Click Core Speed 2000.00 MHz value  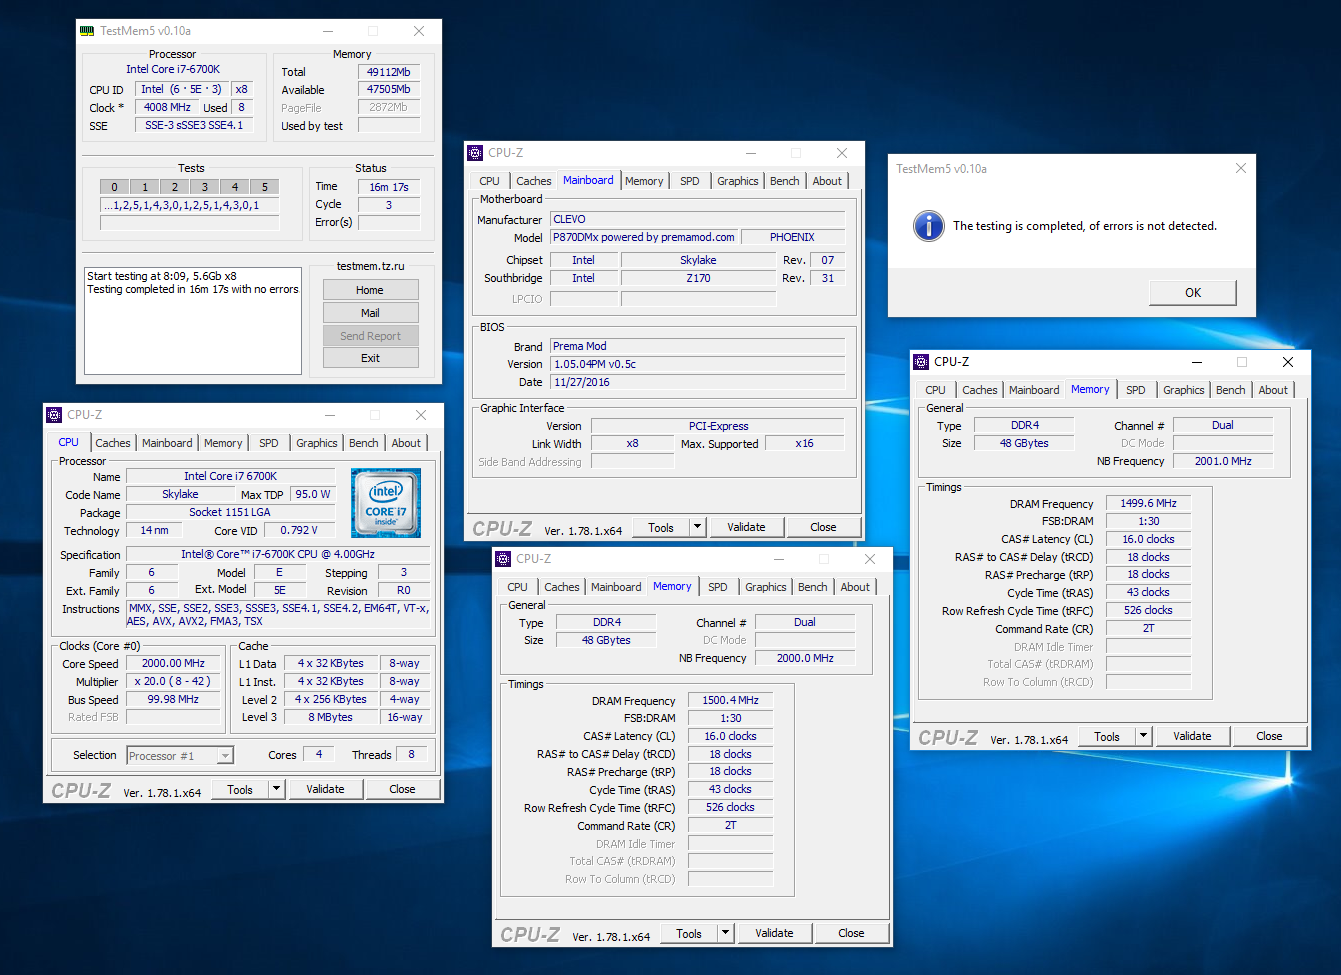[x=174, y=663]
